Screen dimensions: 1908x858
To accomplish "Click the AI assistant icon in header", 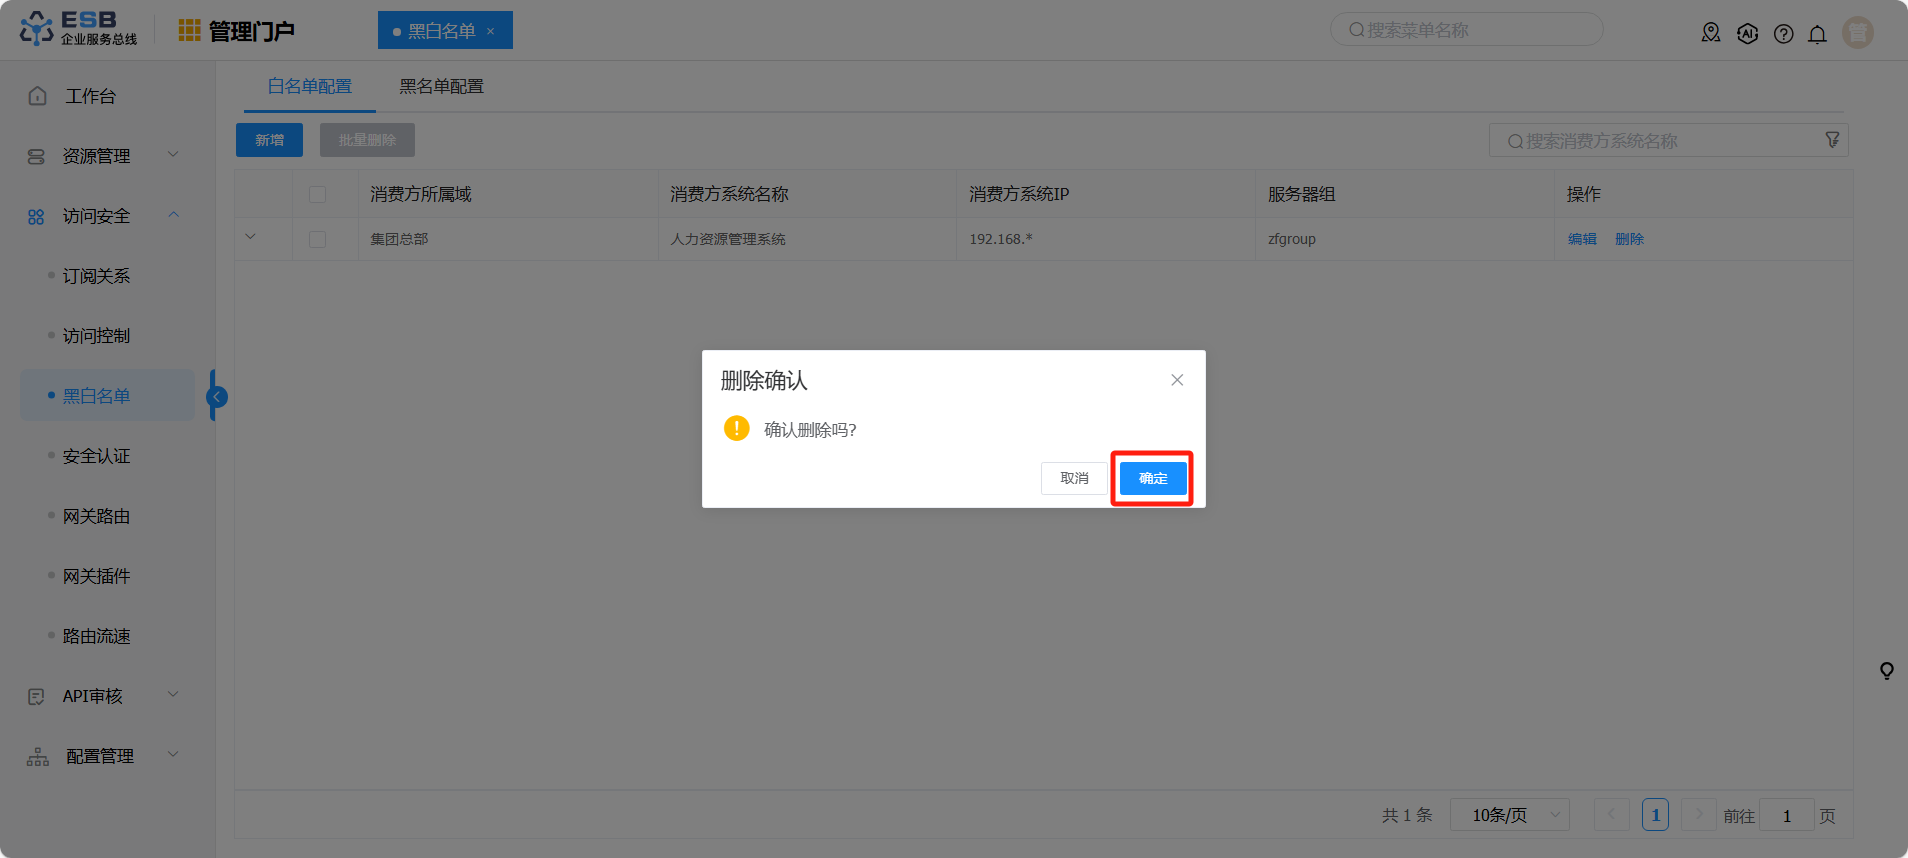I will click(x=1747, y=34).
